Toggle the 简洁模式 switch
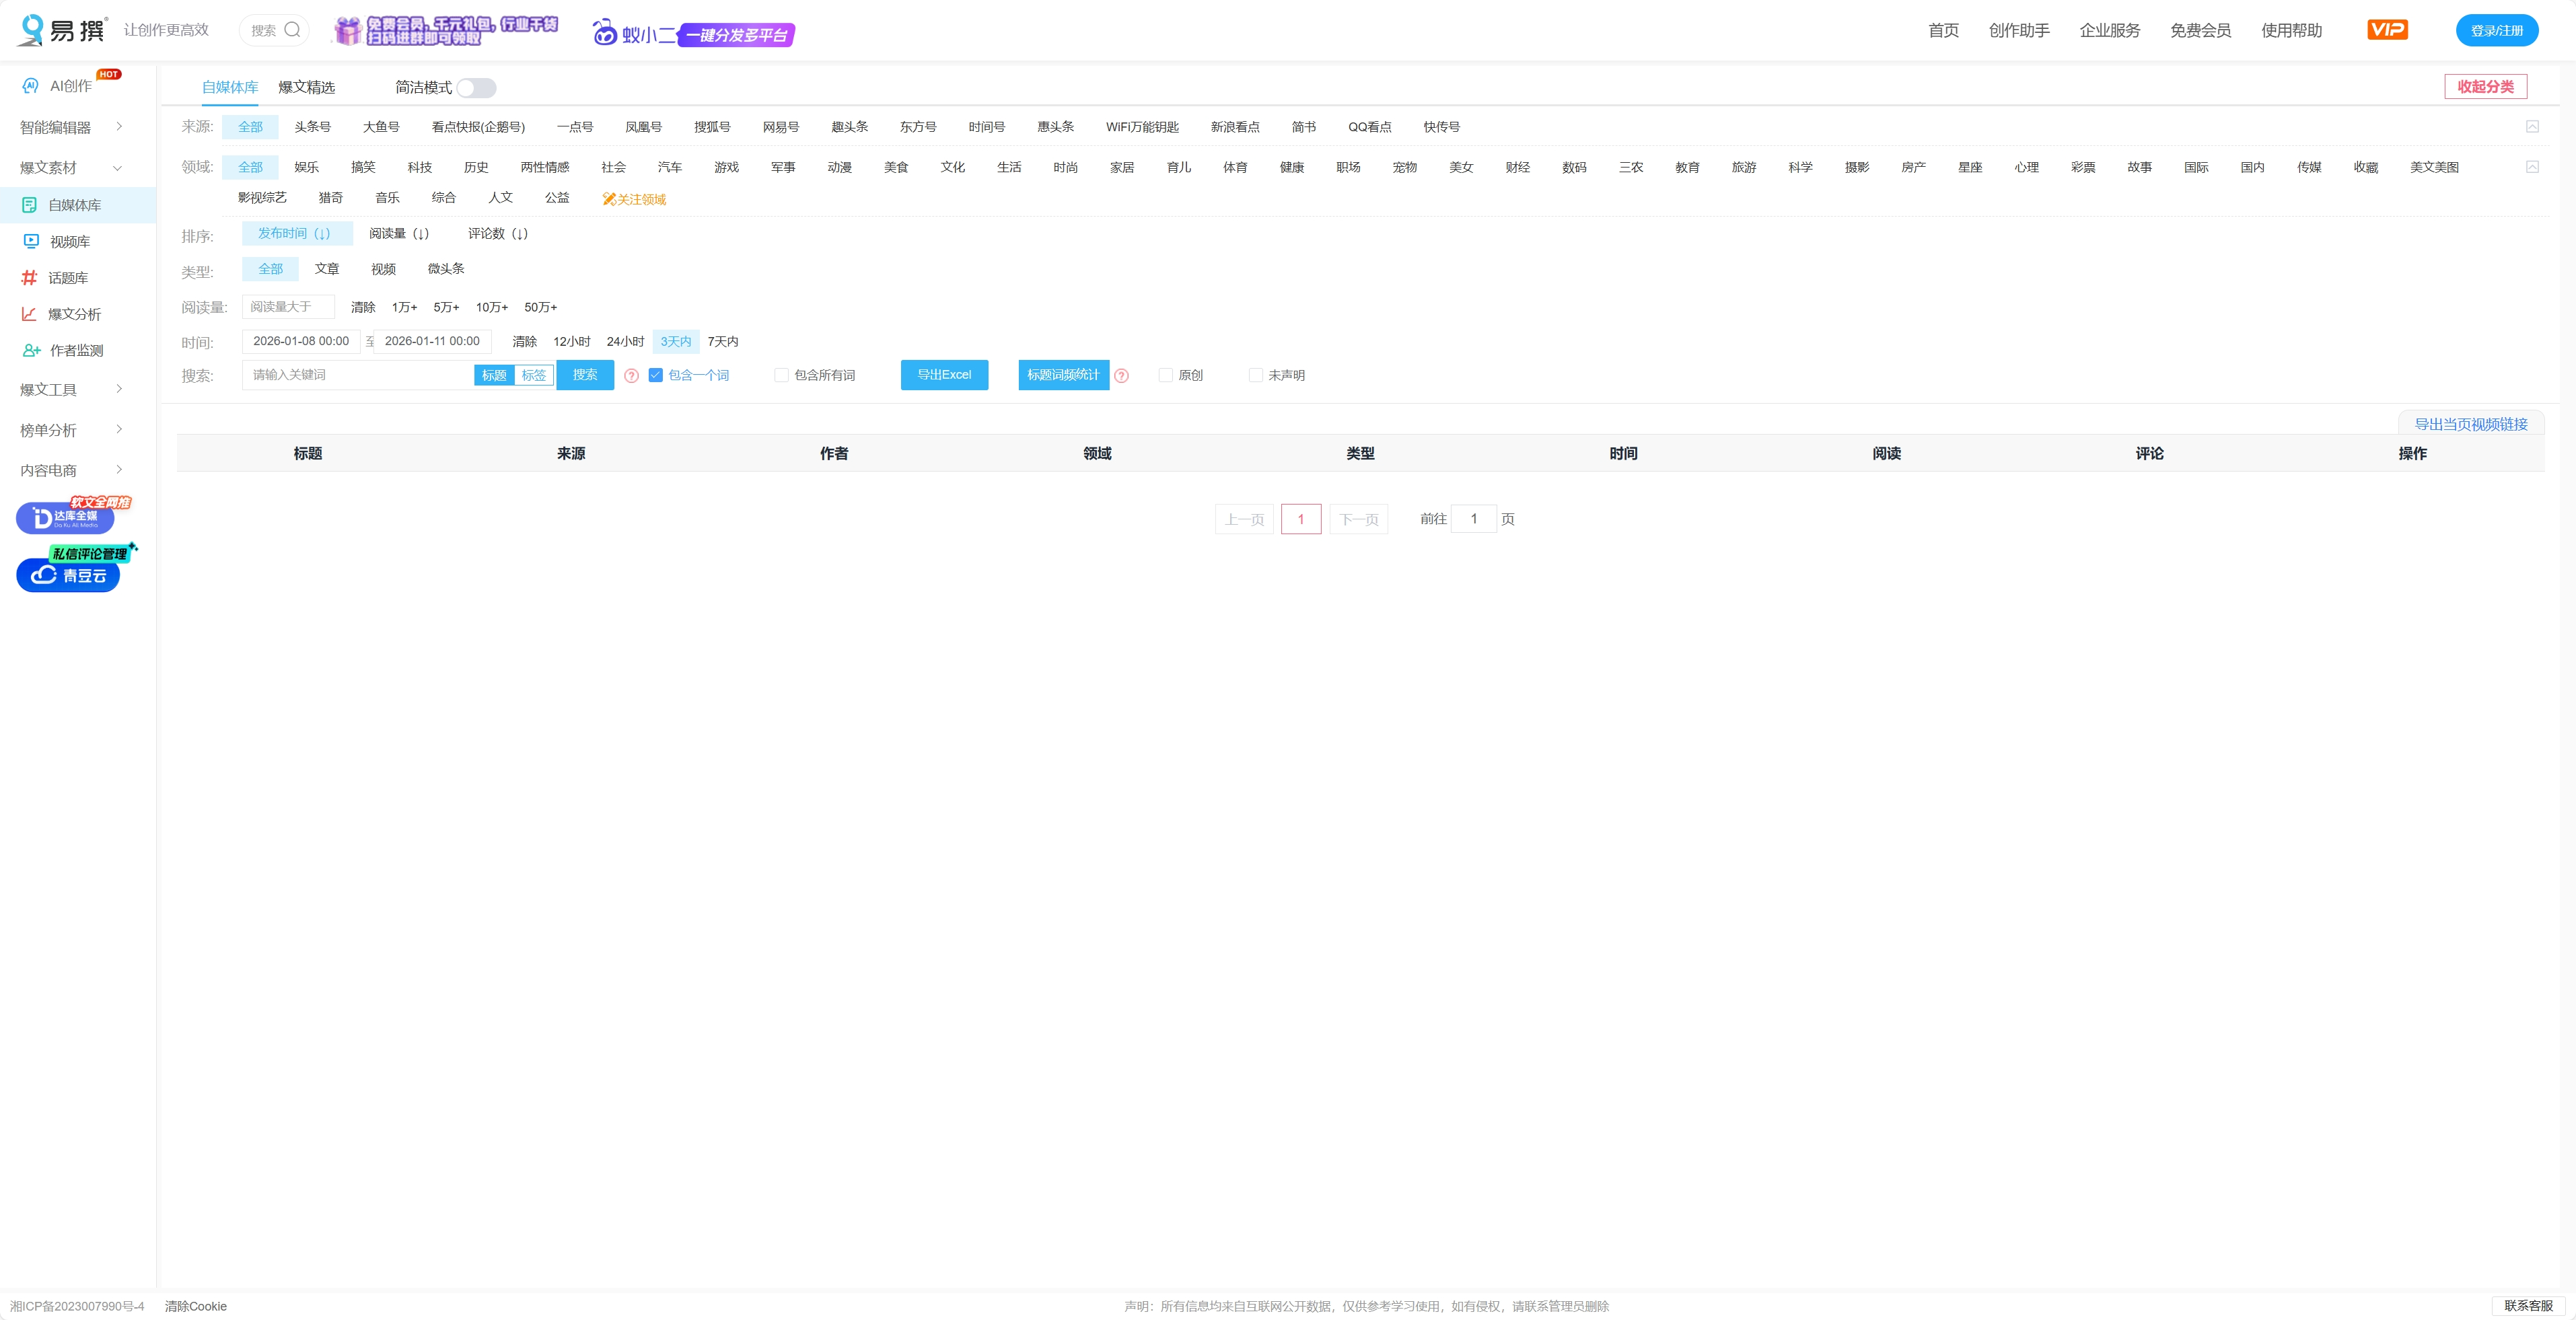 click(x=476, y=88)
